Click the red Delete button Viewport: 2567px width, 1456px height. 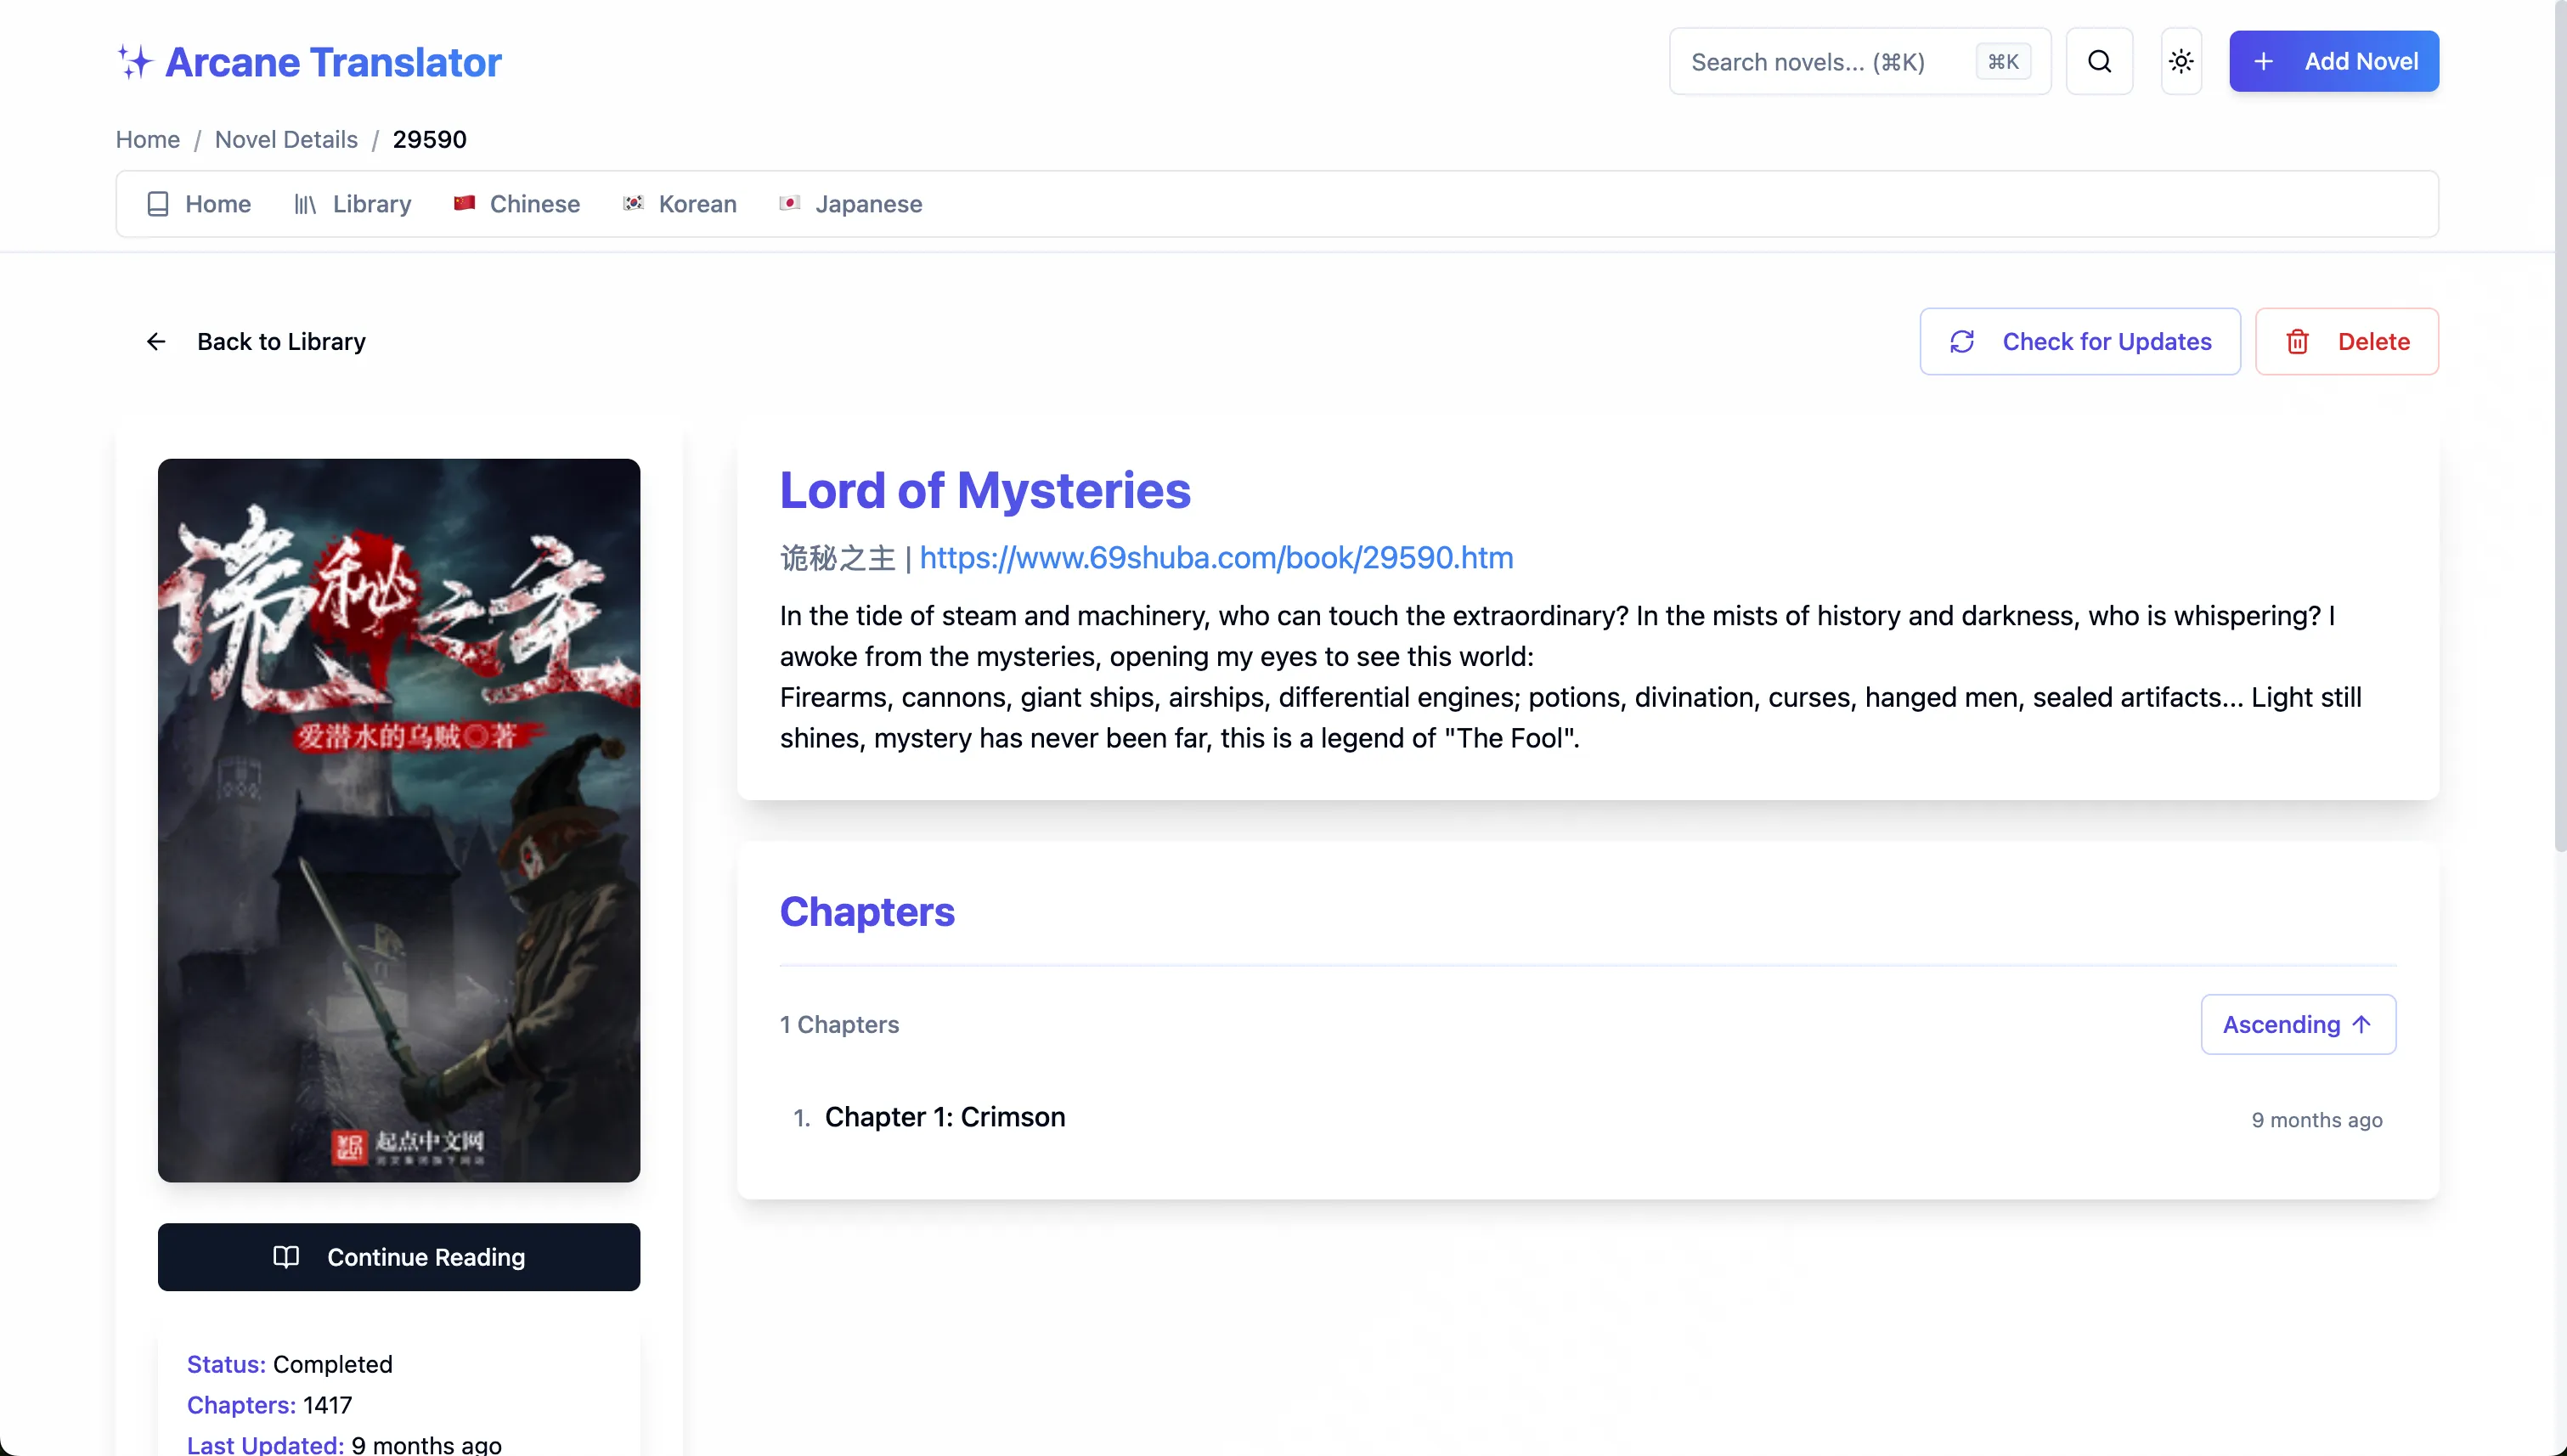click(x=2346, y=342)
